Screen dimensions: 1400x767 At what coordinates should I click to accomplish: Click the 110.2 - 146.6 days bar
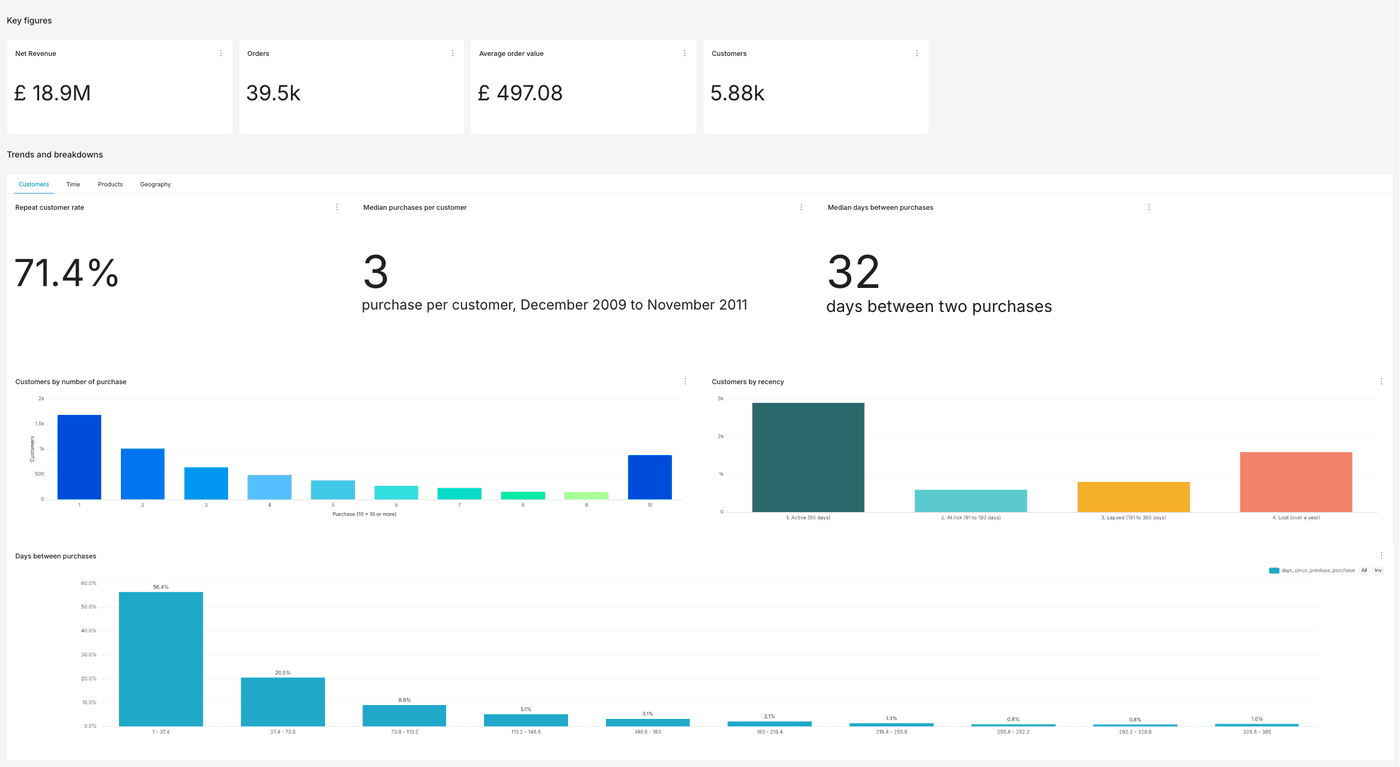click(526, 720)
